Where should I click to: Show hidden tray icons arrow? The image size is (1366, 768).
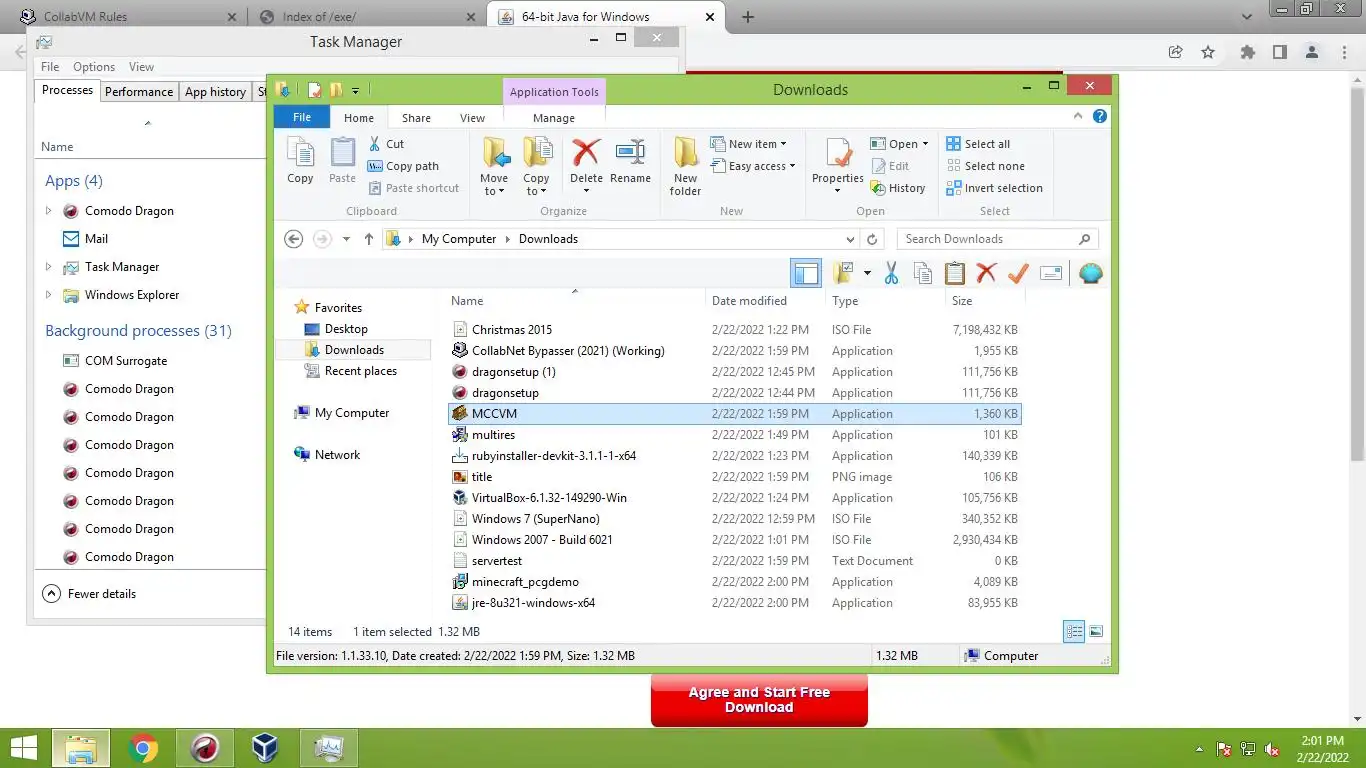pos(1199,749)
